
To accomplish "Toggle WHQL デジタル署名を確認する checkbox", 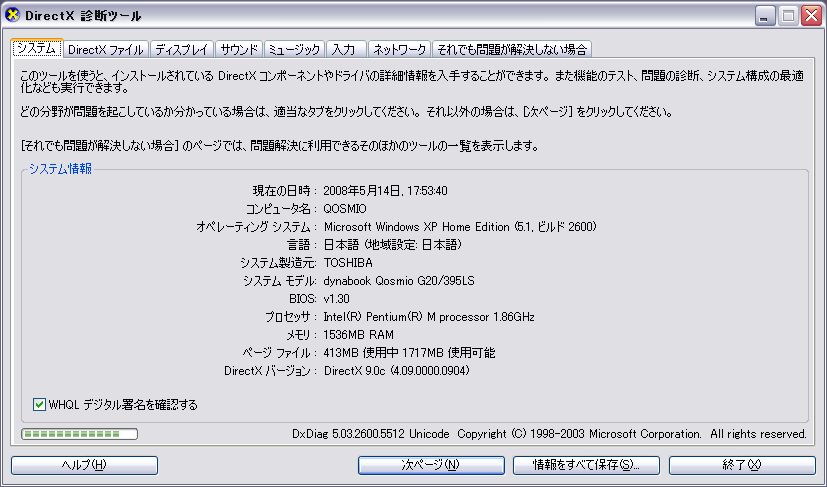I will tap(39, 405).
